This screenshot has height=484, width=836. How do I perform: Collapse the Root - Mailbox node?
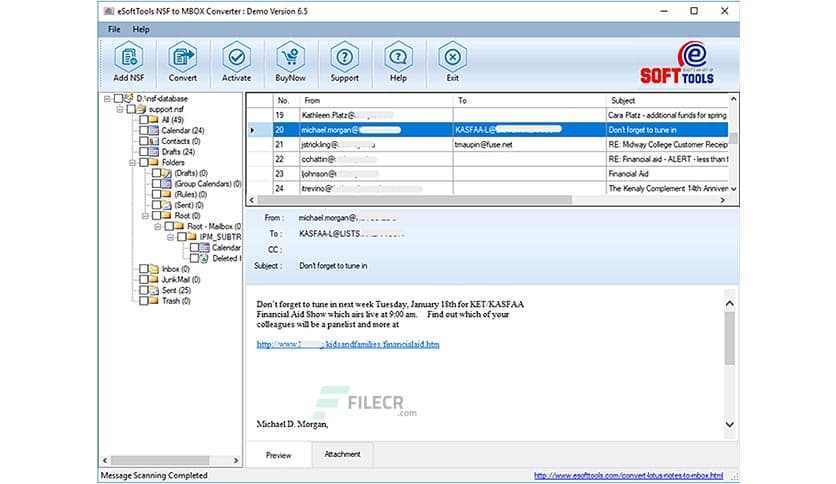pyautogui.click(x=158, y=227)
